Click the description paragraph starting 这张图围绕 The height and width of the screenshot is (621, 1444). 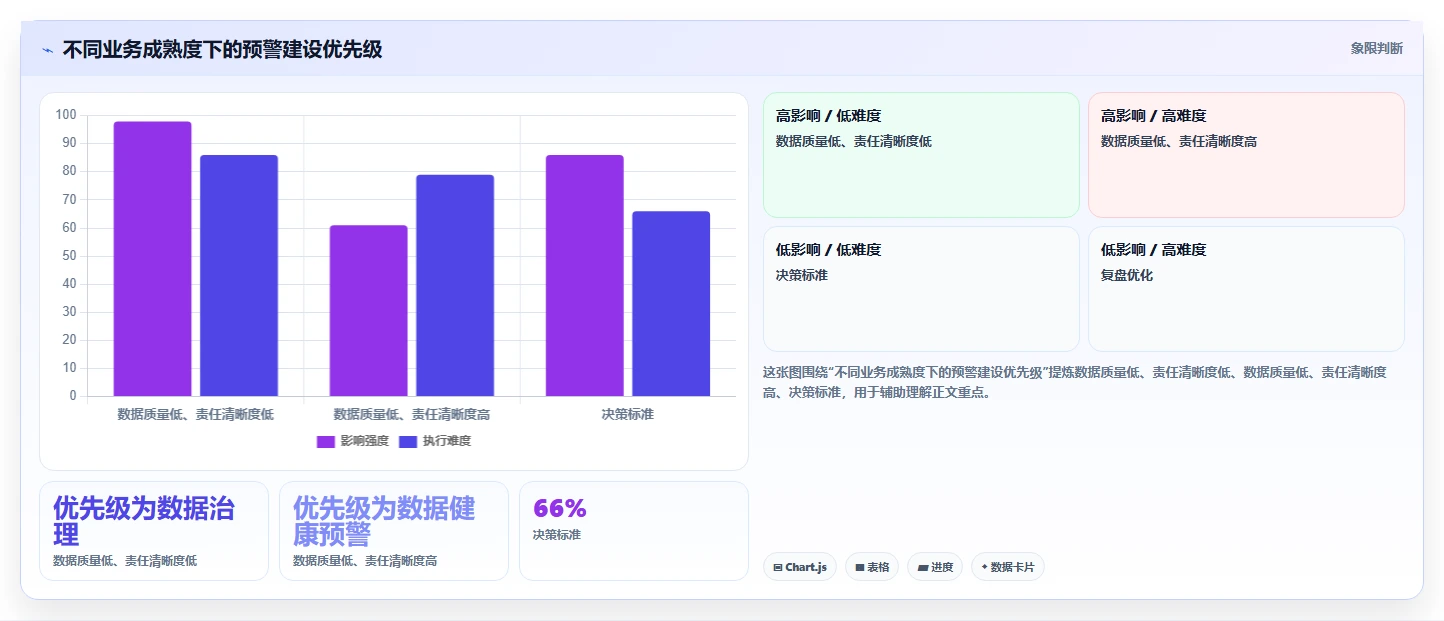click(1076, 382)
